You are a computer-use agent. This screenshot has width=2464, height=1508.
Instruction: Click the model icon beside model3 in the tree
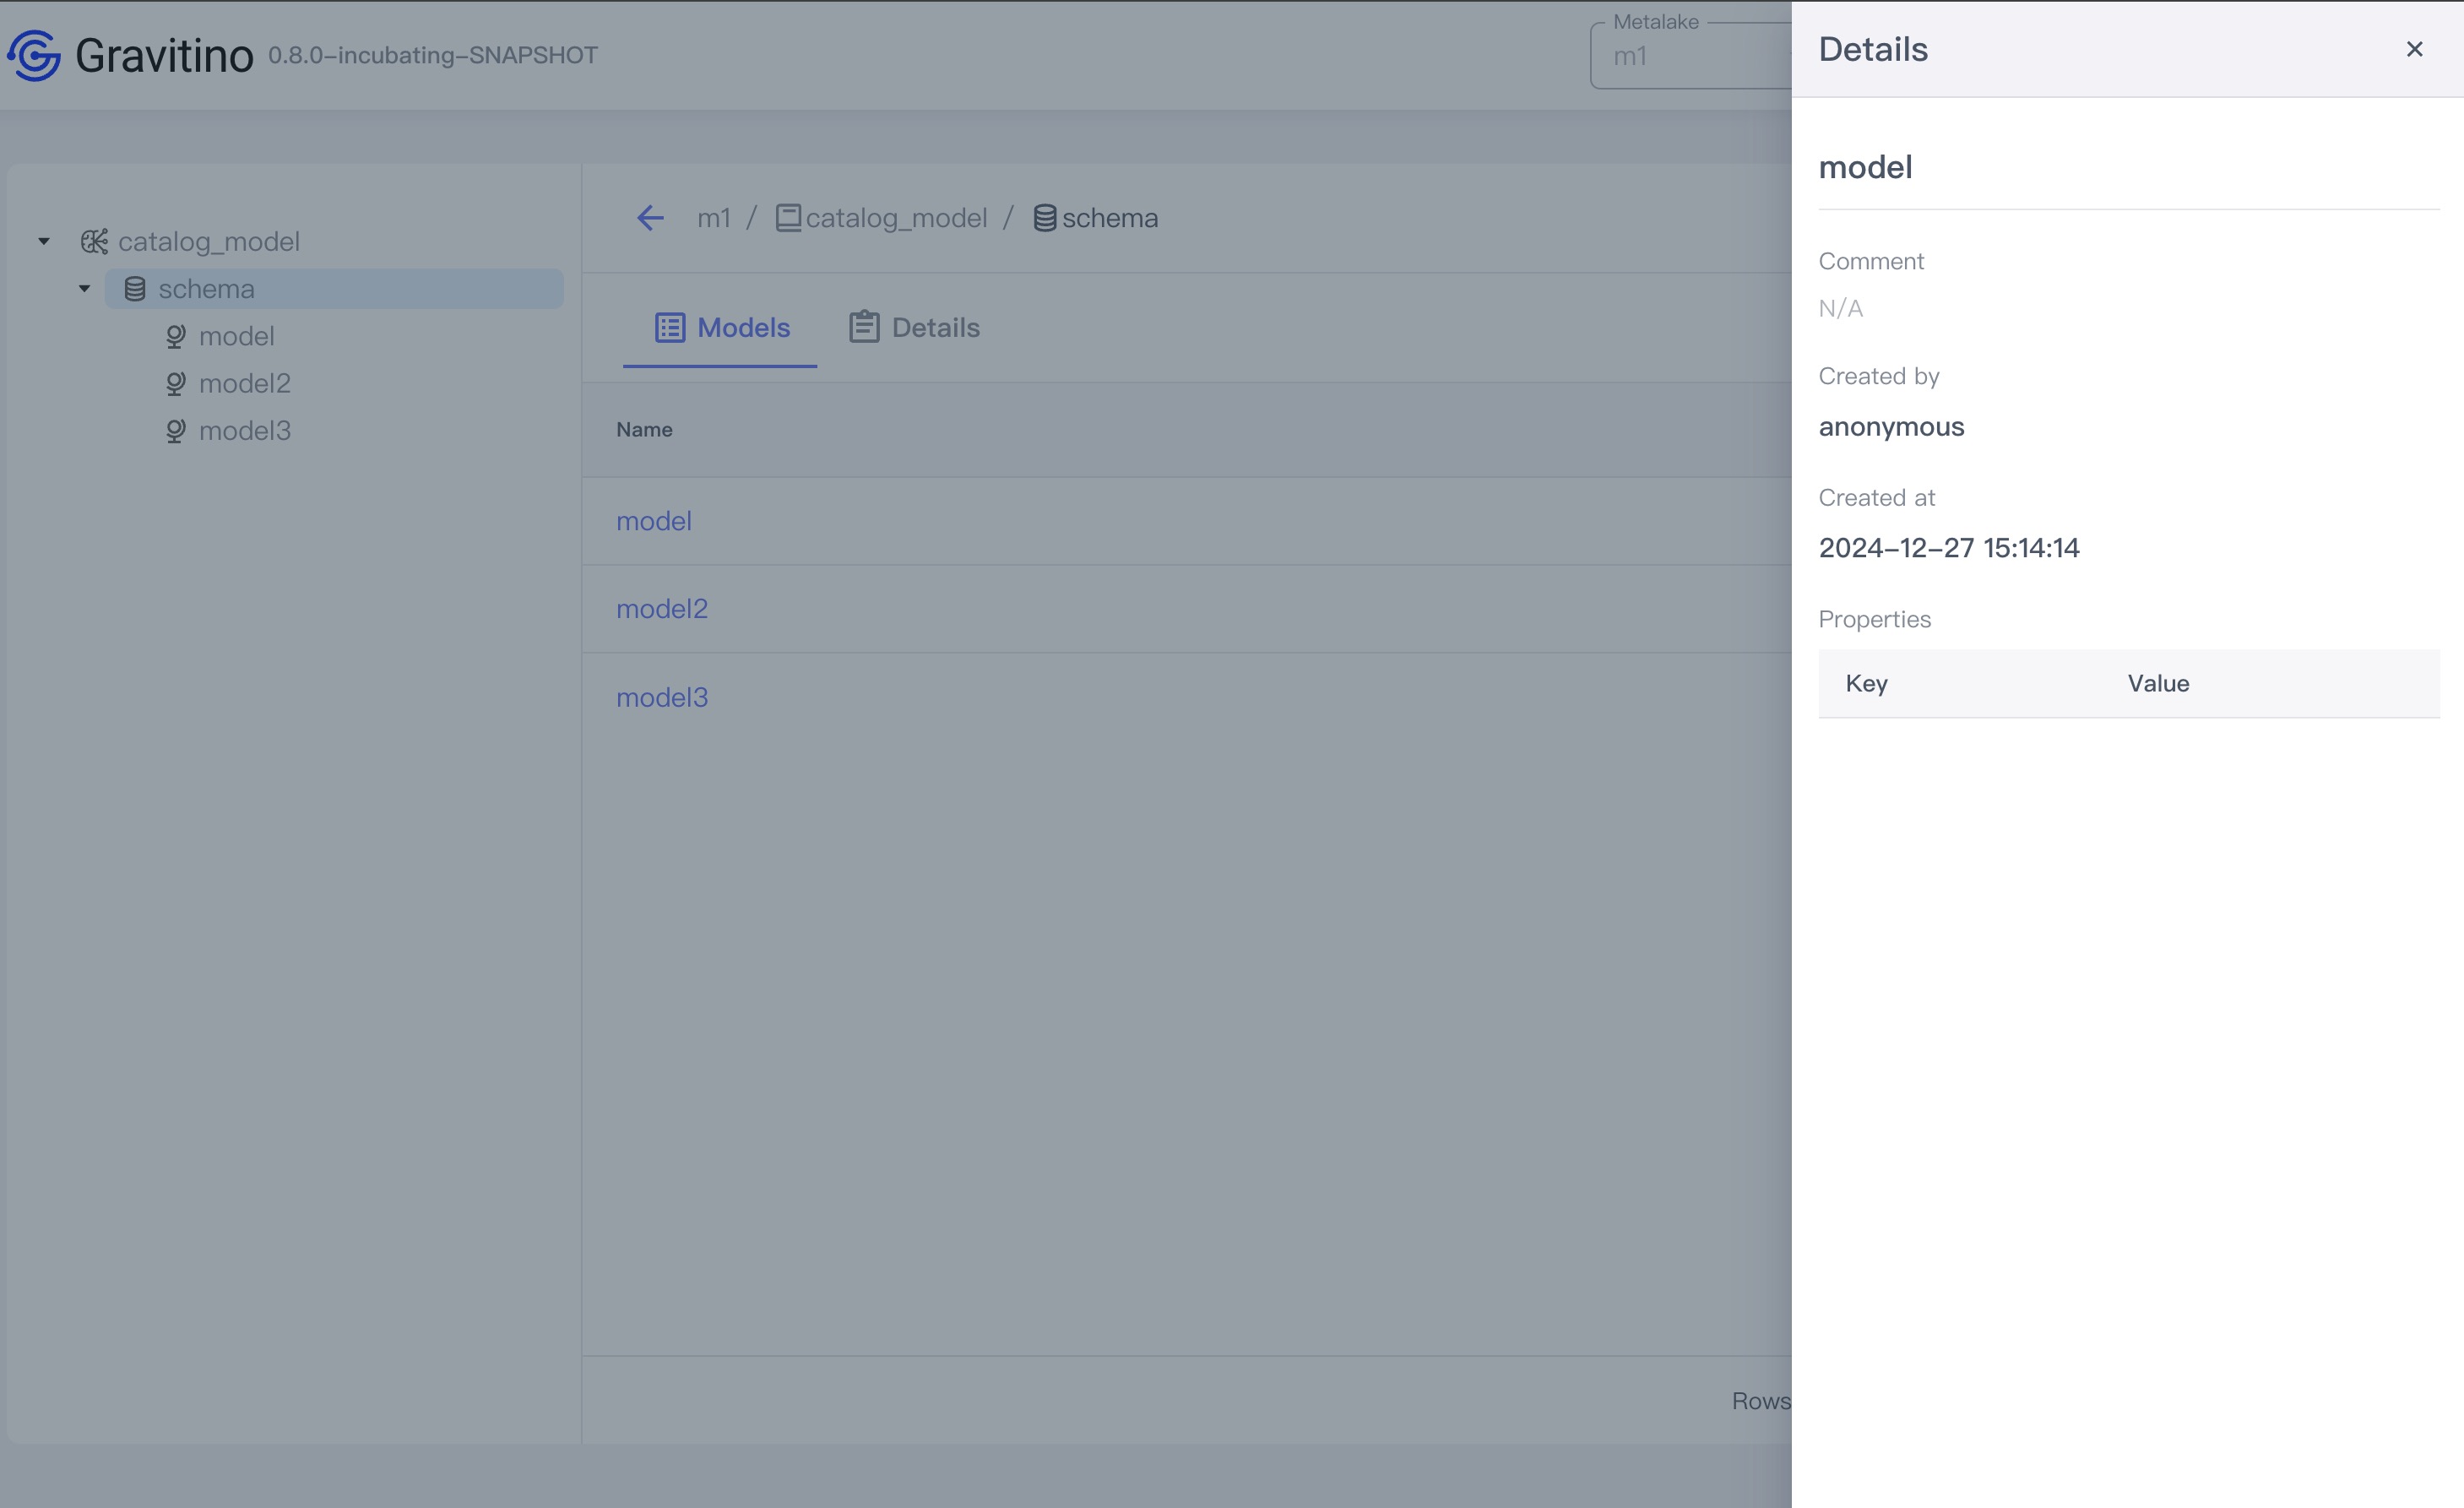point(176,431)
